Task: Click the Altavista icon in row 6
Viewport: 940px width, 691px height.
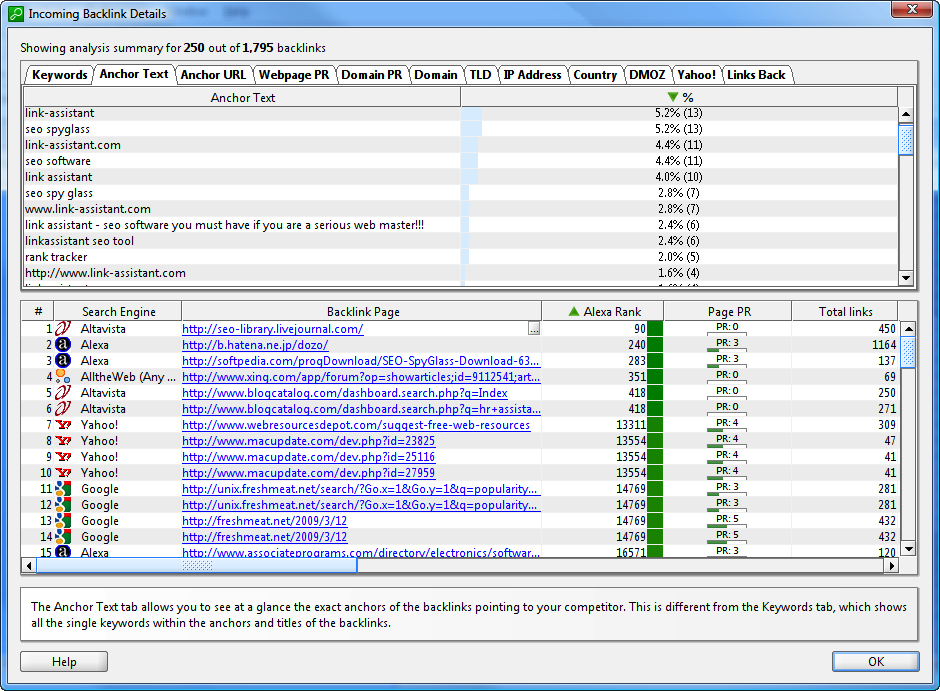Action: pos(63,409)
